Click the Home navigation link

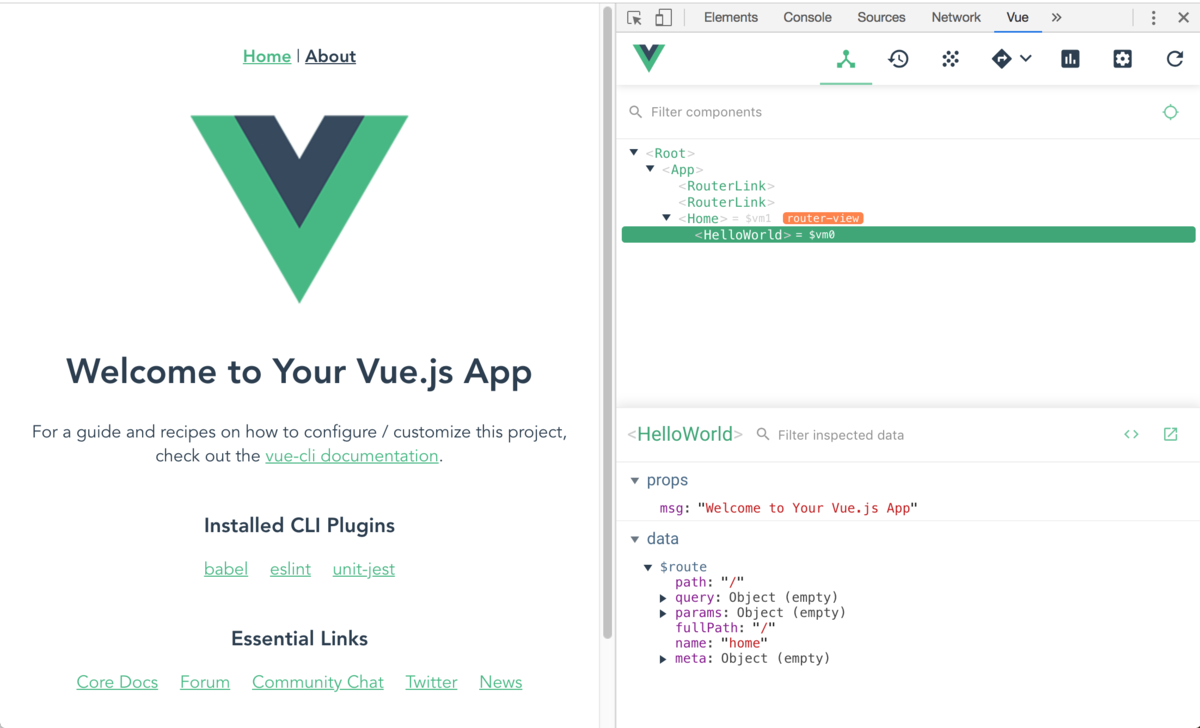pyautogui.click(x=267, y=56)
